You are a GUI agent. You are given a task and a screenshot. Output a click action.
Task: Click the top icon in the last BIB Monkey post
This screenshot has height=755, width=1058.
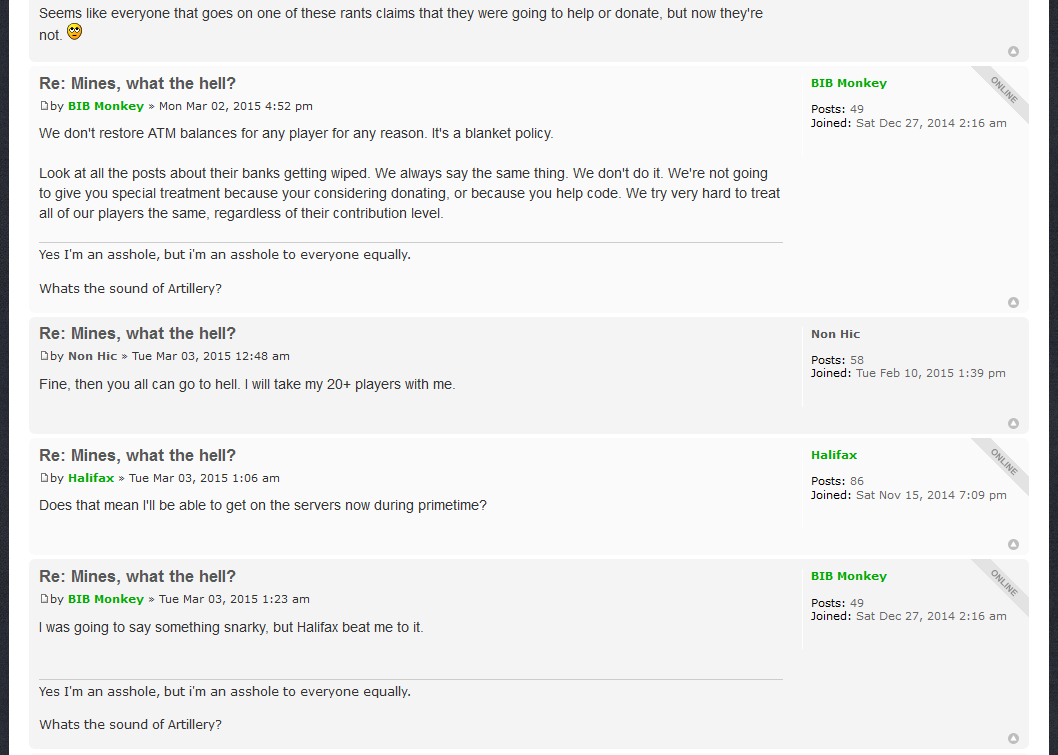pyautogui.click(x=1013, y=739)
